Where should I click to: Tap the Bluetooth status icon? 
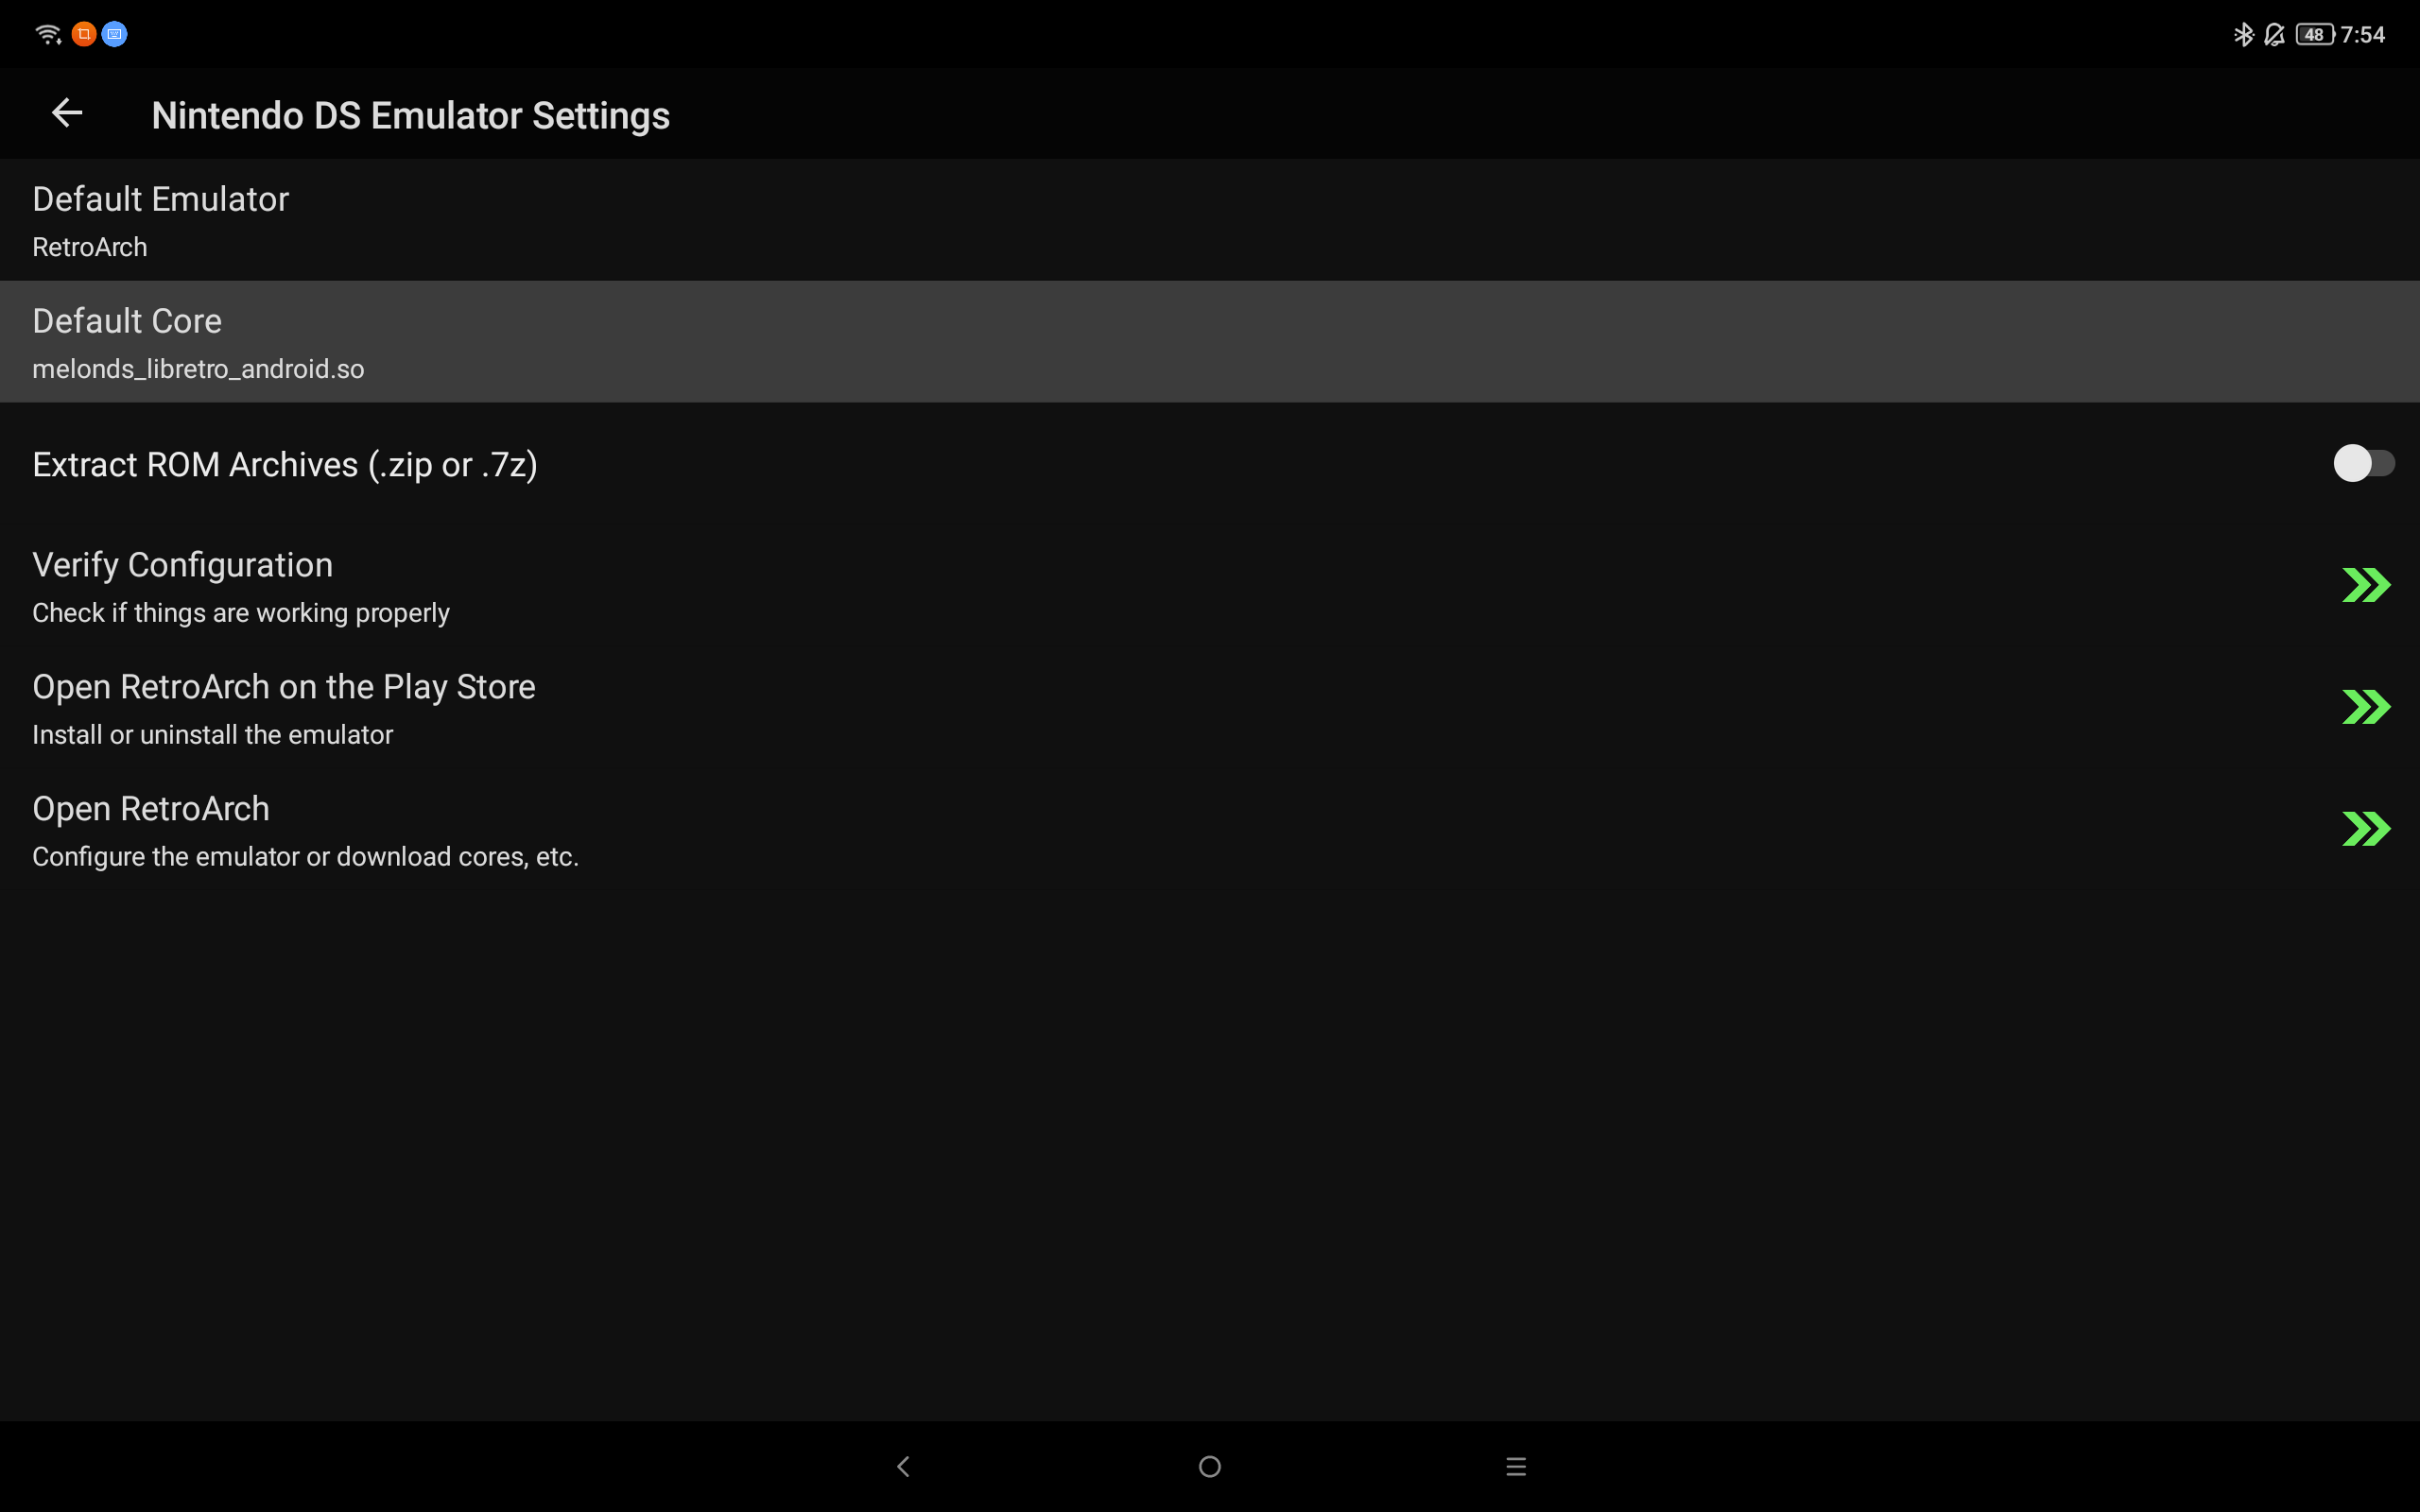[x=2243, y=34]
